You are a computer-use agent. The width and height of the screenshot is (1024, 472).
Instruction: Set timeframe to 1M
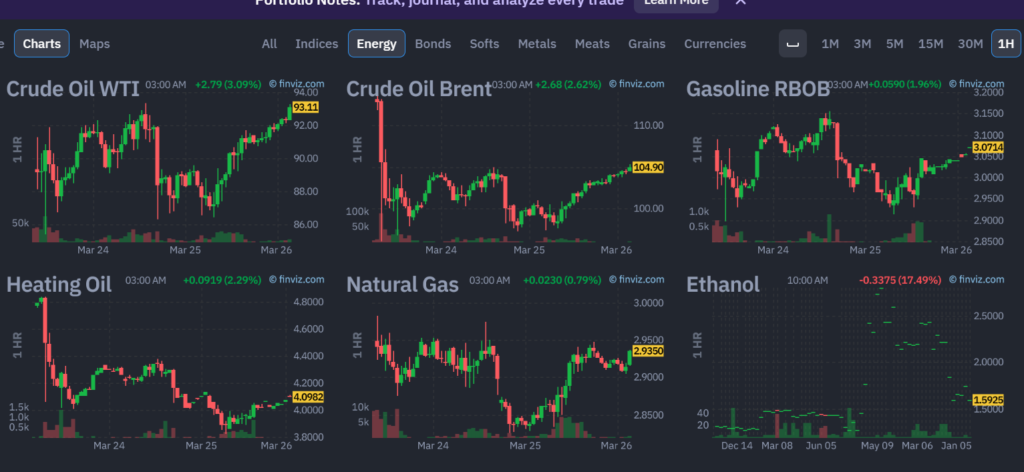830,44
